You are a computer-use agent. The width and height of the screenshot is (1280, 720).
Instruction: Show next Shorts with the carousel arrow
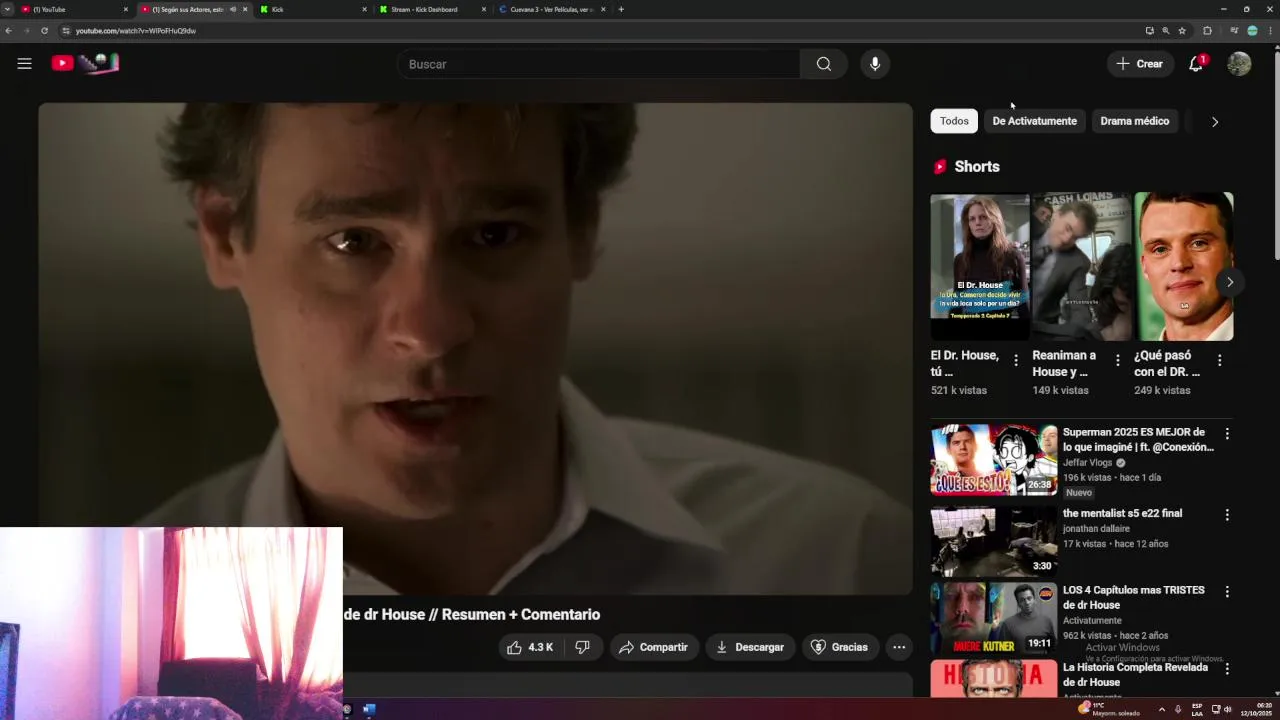click(1229, 282)
